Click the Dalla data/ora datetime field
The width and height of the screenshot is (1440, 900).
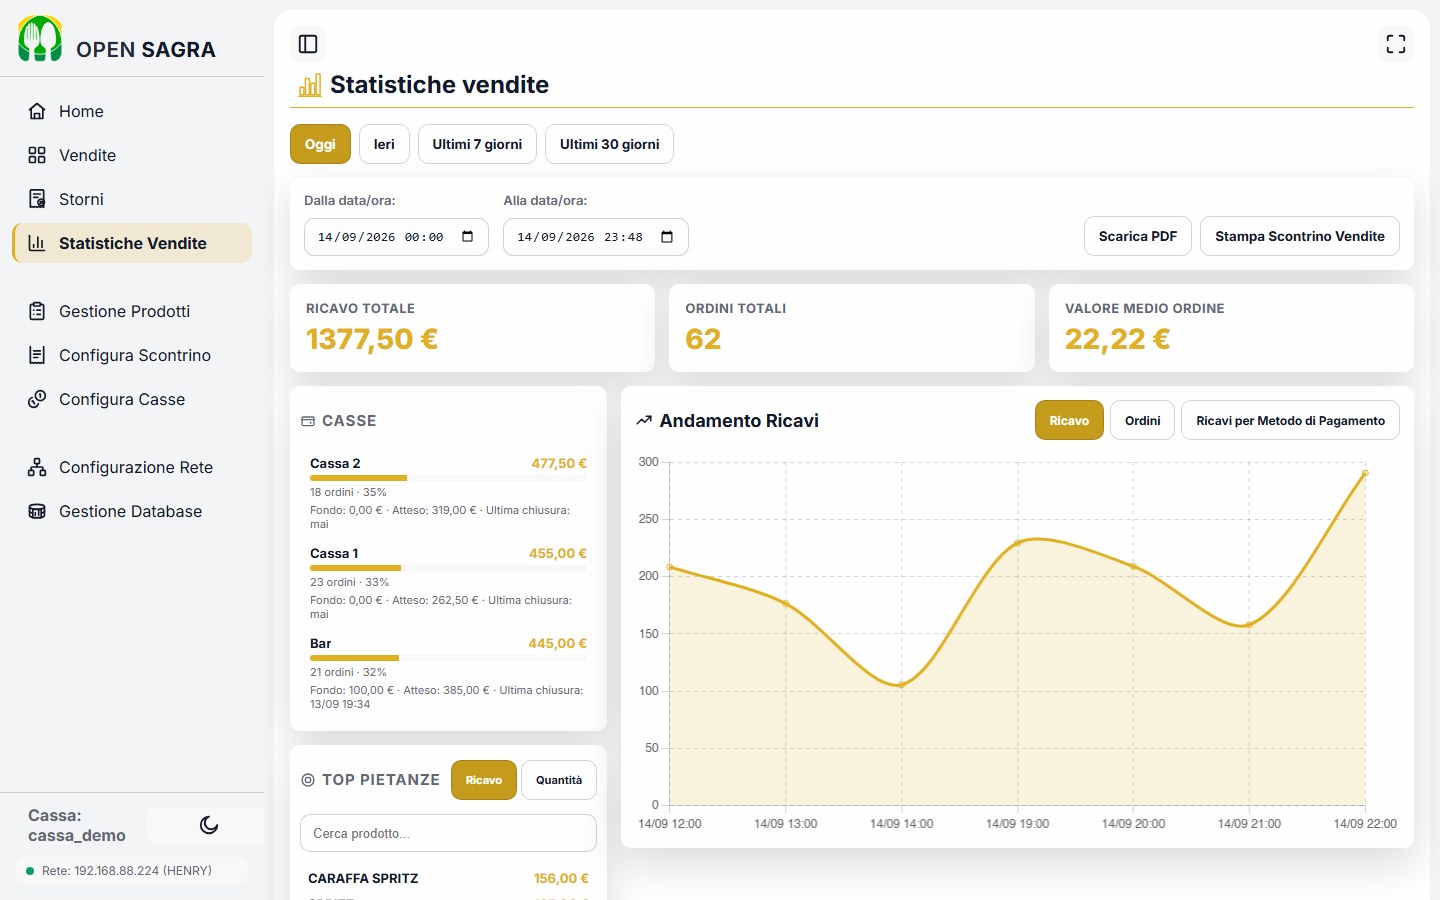(396, 237)
